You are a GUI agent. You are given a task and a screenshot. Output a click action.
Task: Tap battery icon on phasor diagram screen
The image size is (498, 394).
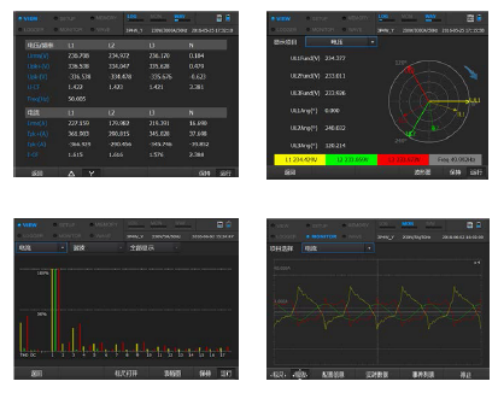click(x=479, y=18)
